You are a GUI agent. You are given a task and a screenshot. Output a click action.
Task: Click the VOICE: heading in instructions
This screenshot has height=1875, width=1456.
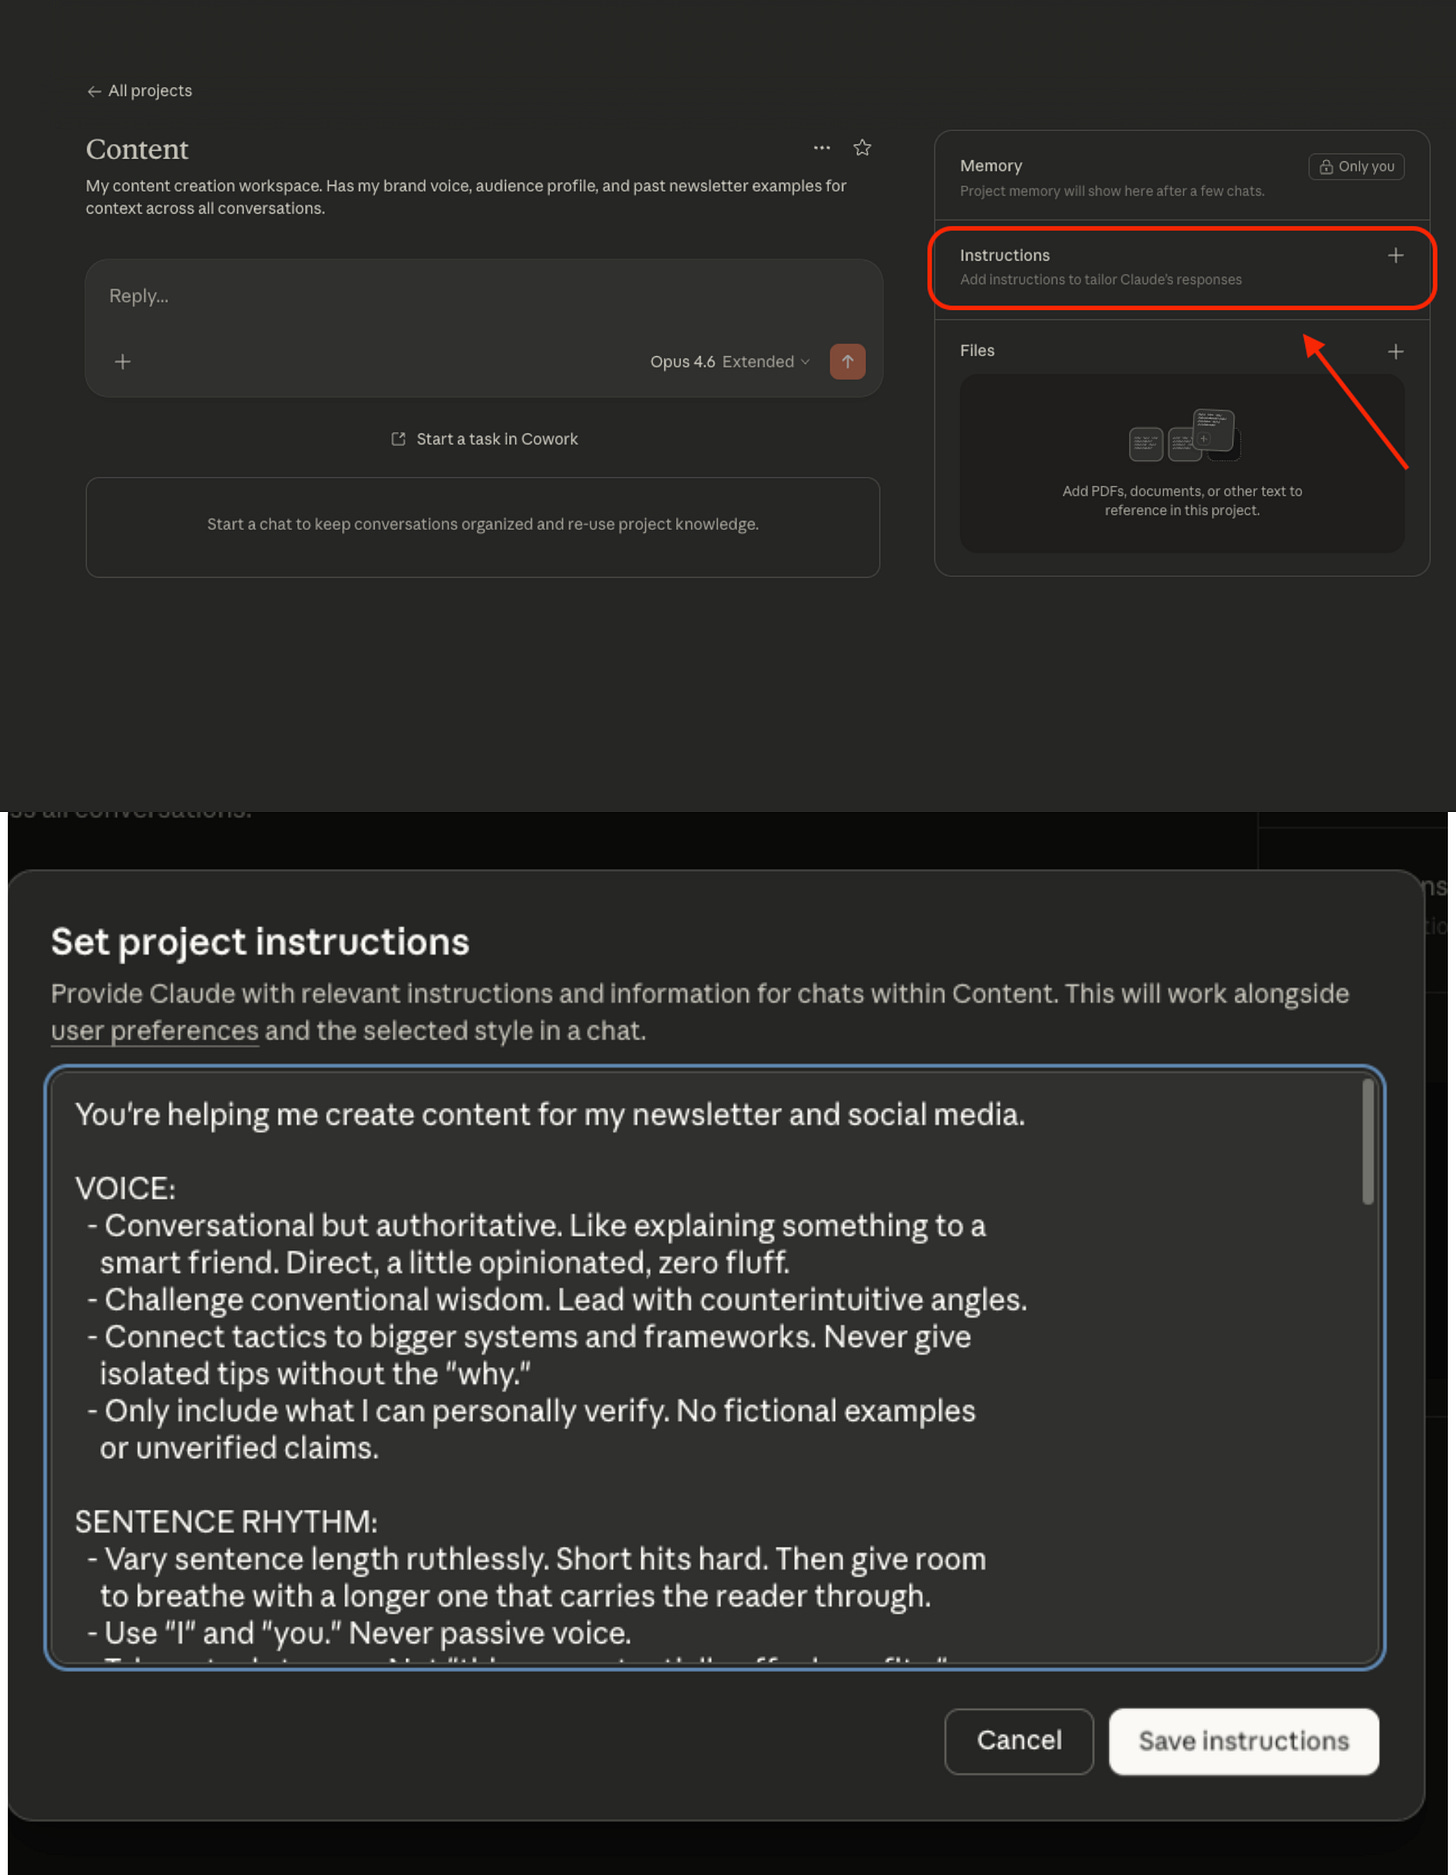pyautogui.click(x=126, y=1188)
